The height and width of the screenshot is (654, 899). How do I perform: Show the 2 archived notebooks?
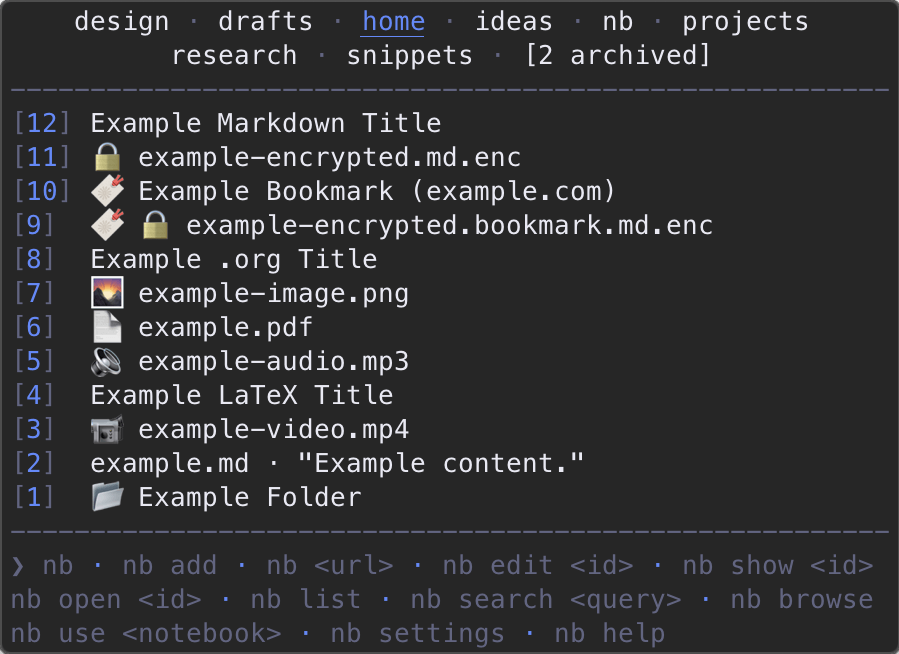617,56
